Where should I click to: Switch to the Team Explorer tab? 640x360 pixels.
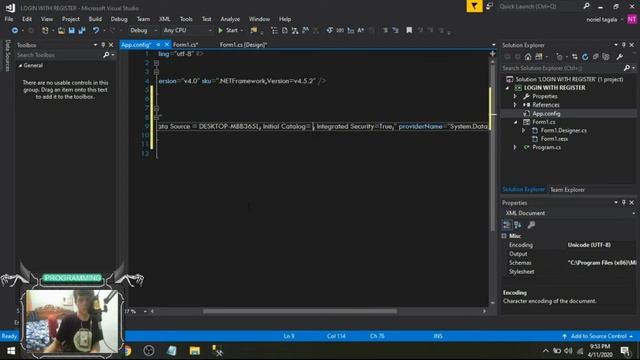[x=567, y=190]
